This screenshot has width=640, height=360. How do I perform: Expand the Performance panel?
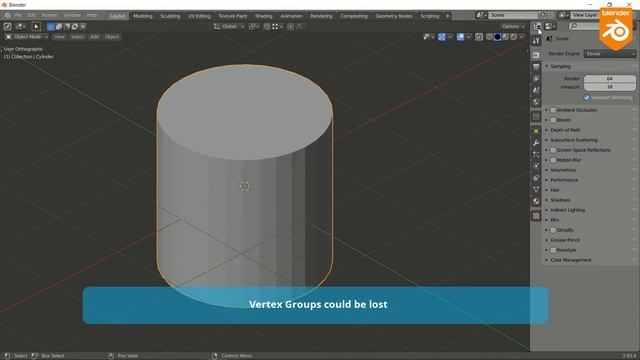(x=547, y=180)
